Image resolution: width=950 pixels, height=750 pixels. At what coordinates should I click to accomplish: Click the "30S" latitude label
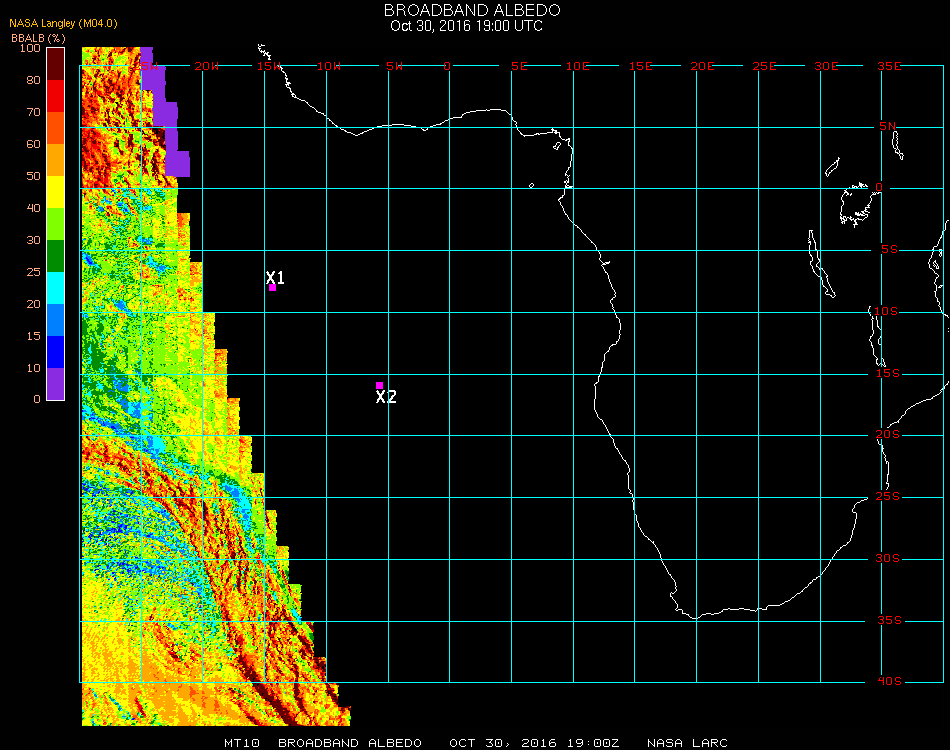pos(888,558)
